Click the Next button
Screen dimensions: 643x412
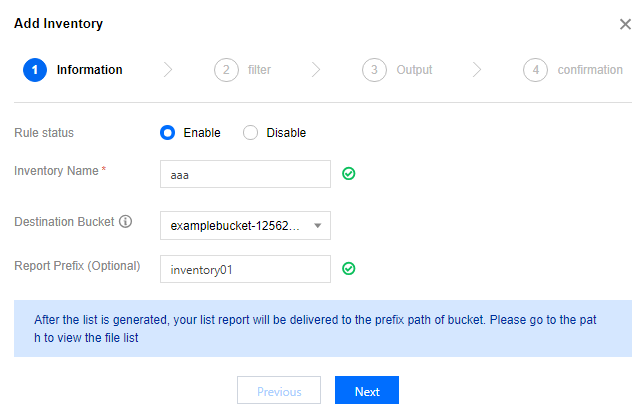point(367,391)
